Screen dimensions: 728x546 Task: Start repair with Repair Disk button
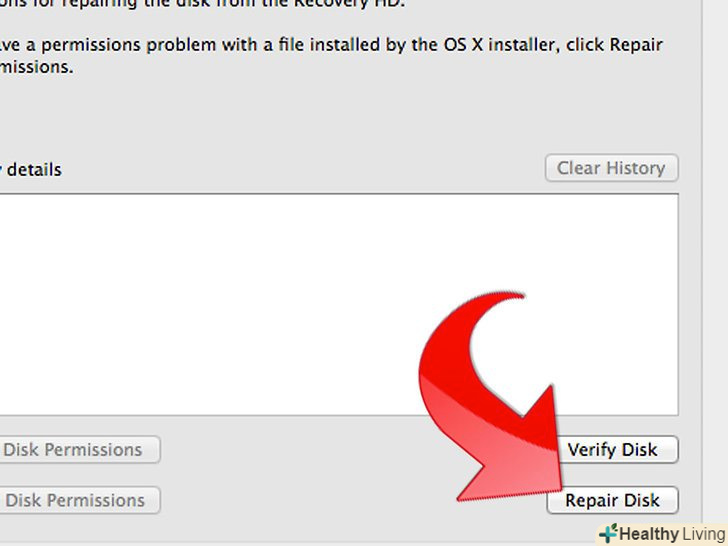612,500
